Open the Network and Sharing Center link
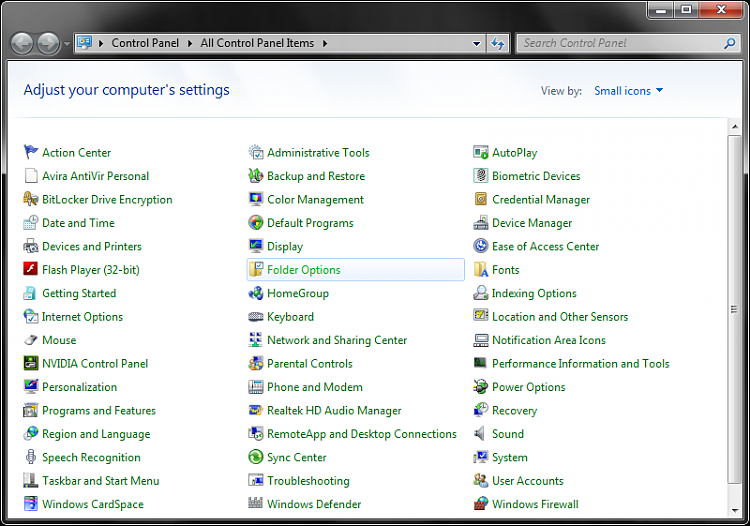The width and height of the screenshot is (750, 526). (337, 340)
